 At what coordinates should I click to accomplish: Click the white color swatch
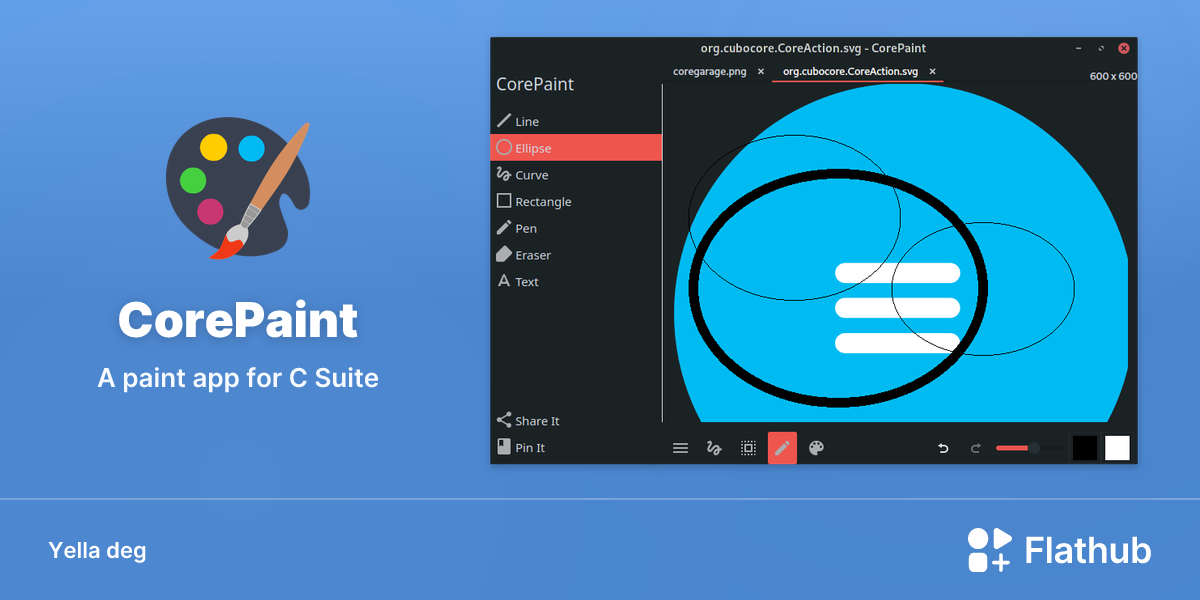(1117, 448)
